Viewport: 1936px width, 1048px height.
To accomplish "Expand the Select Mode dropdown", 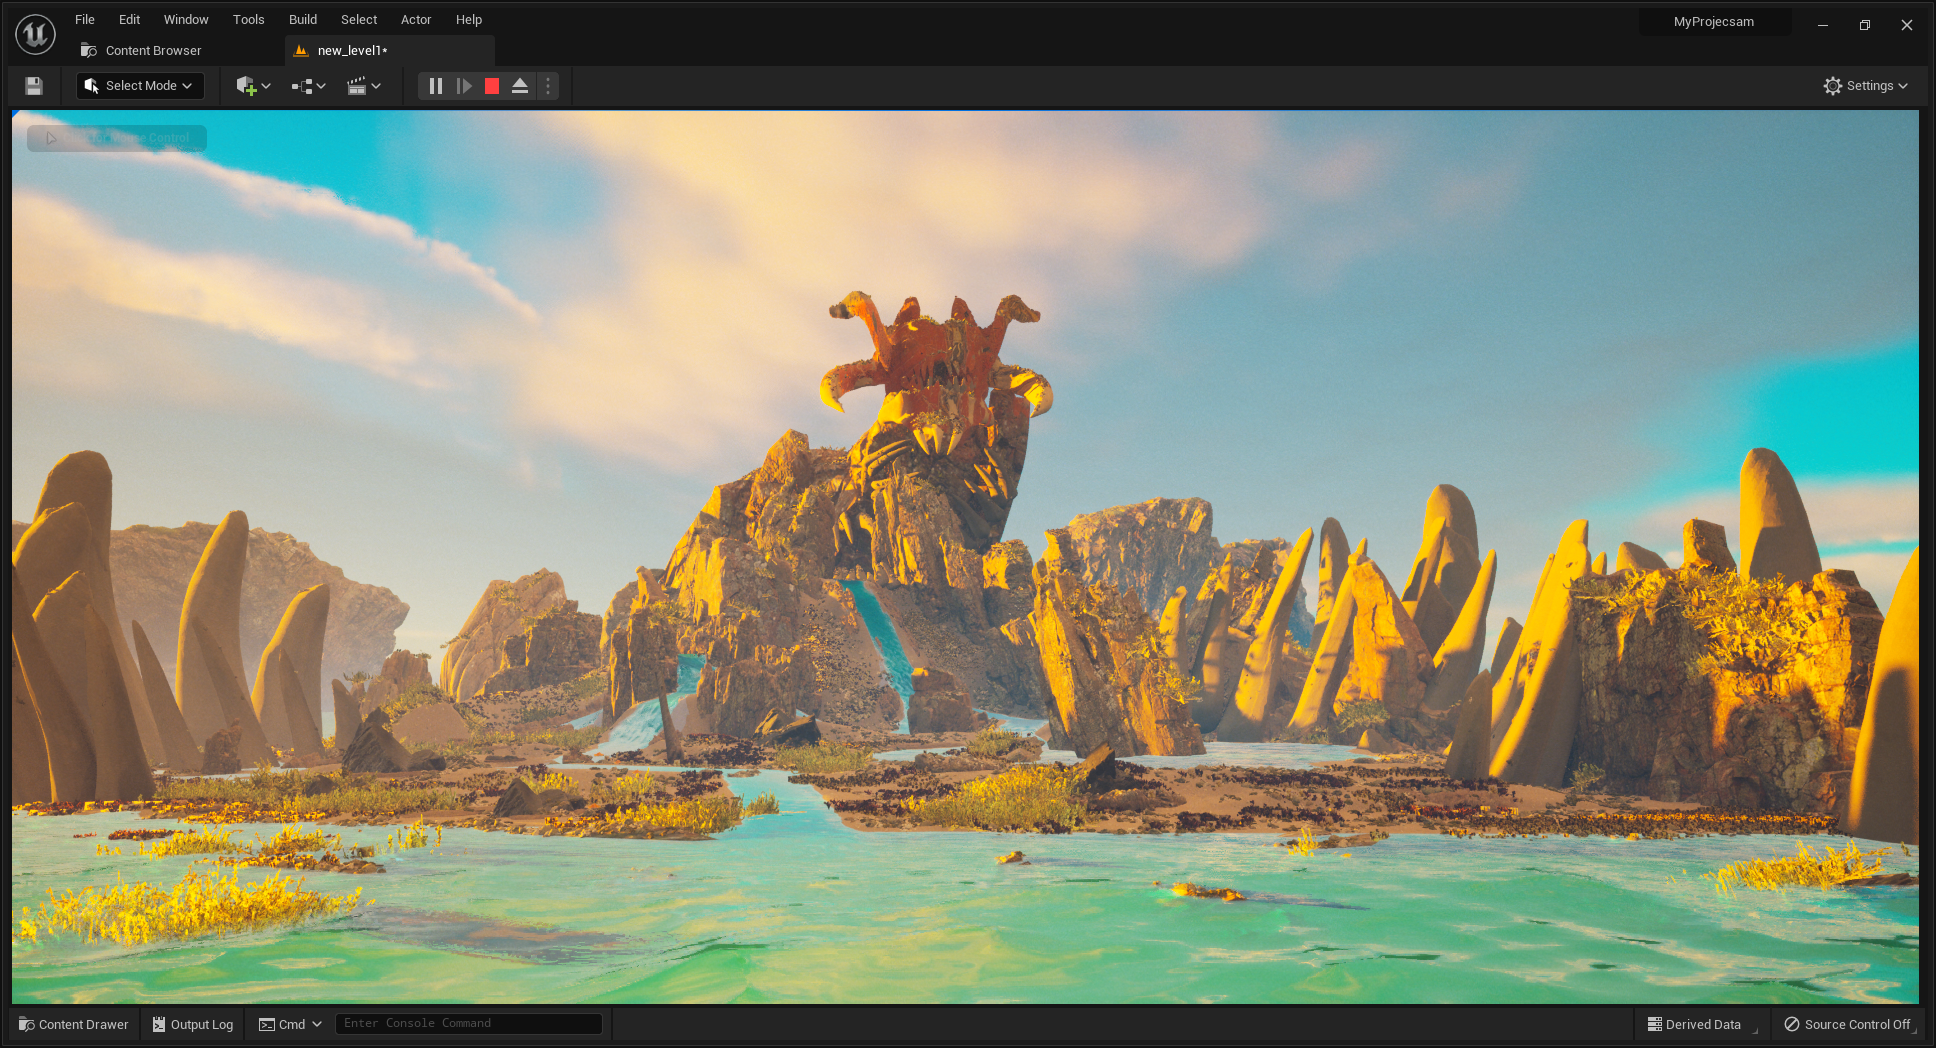I will point(140,86).
